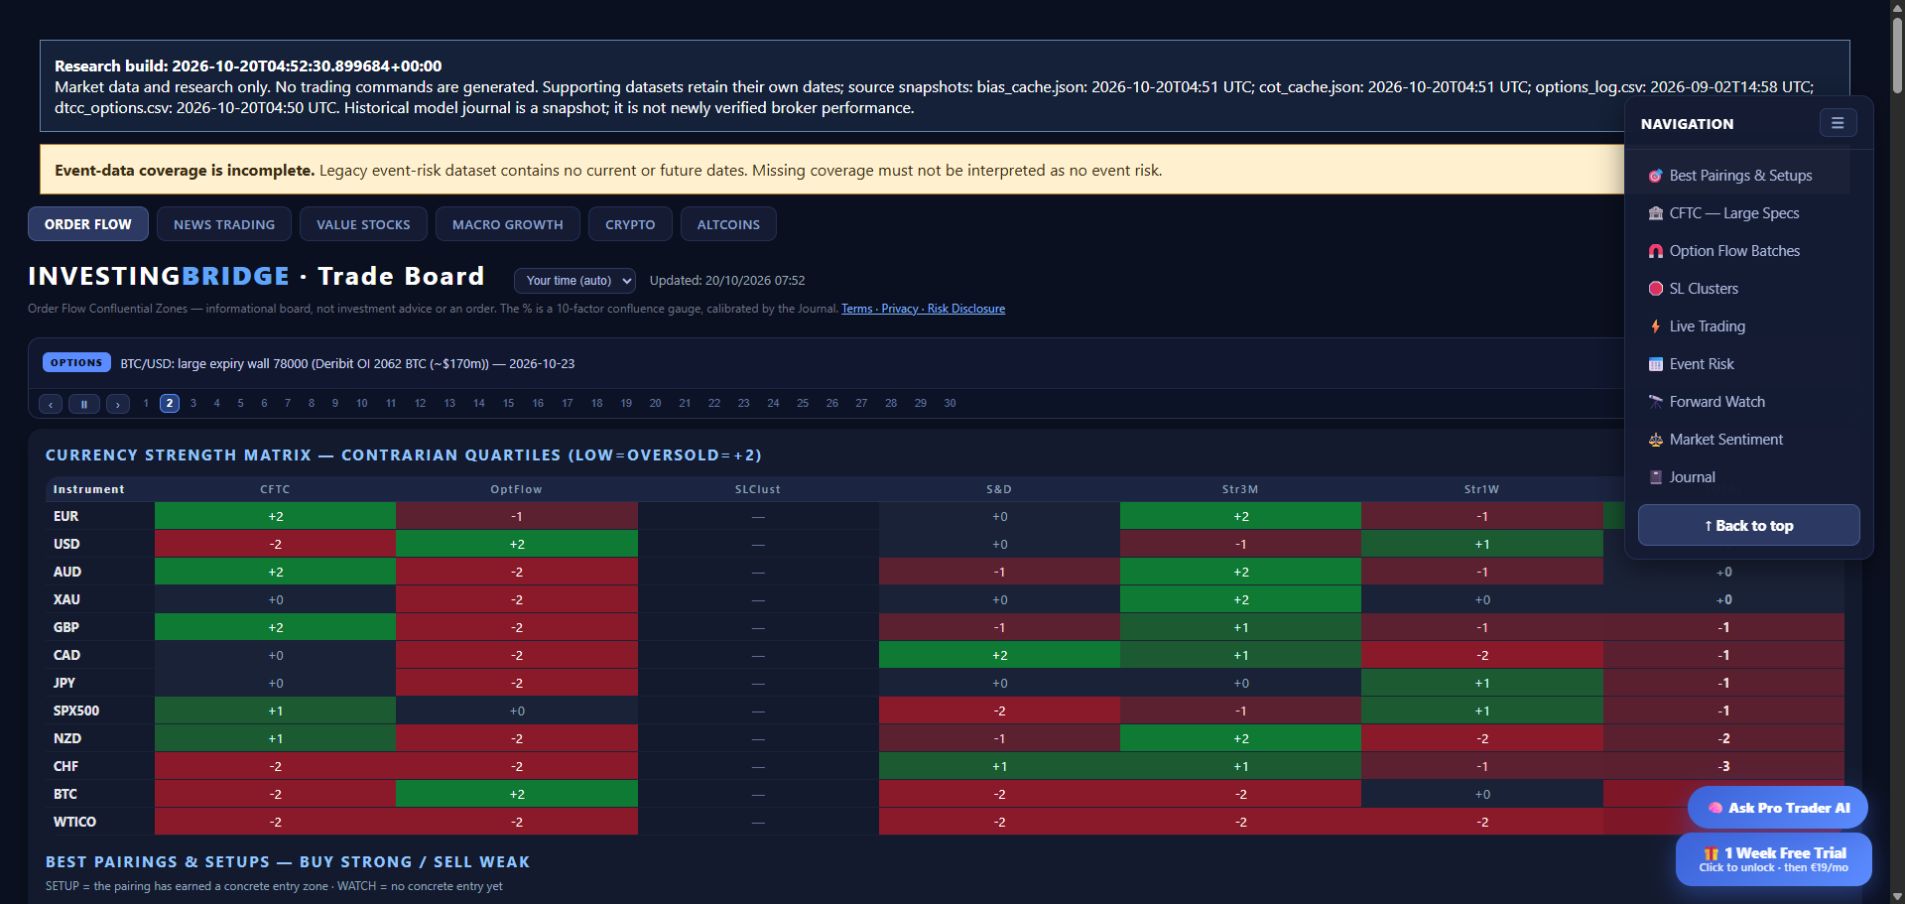
Task: Click the page vertical scrollbar thumb
Action: 1896,55
